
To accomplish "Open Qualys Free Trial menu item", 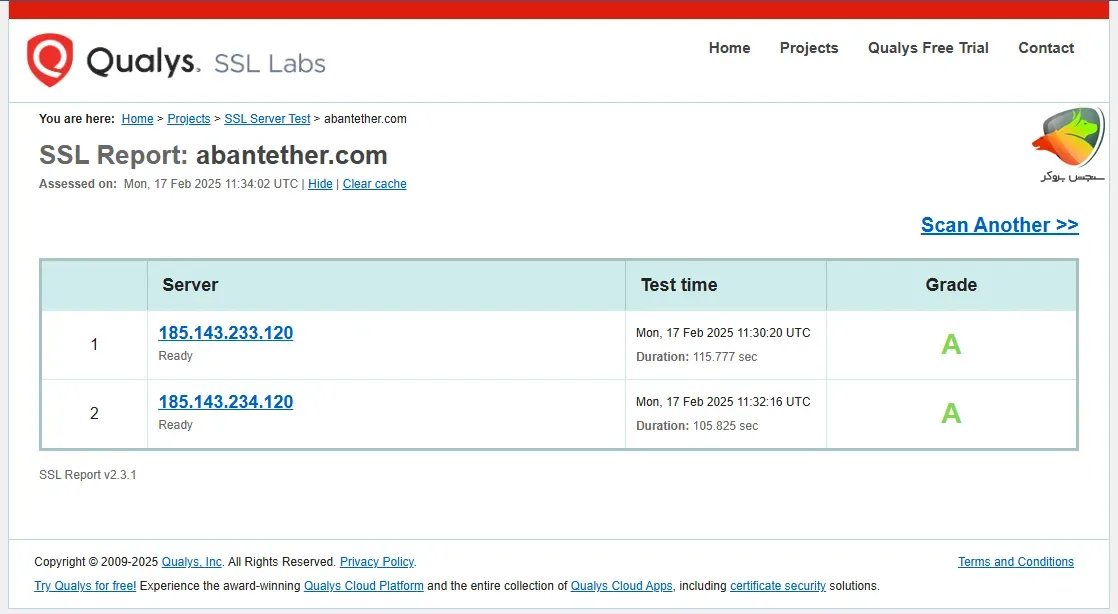I will (x=928, y=48).
